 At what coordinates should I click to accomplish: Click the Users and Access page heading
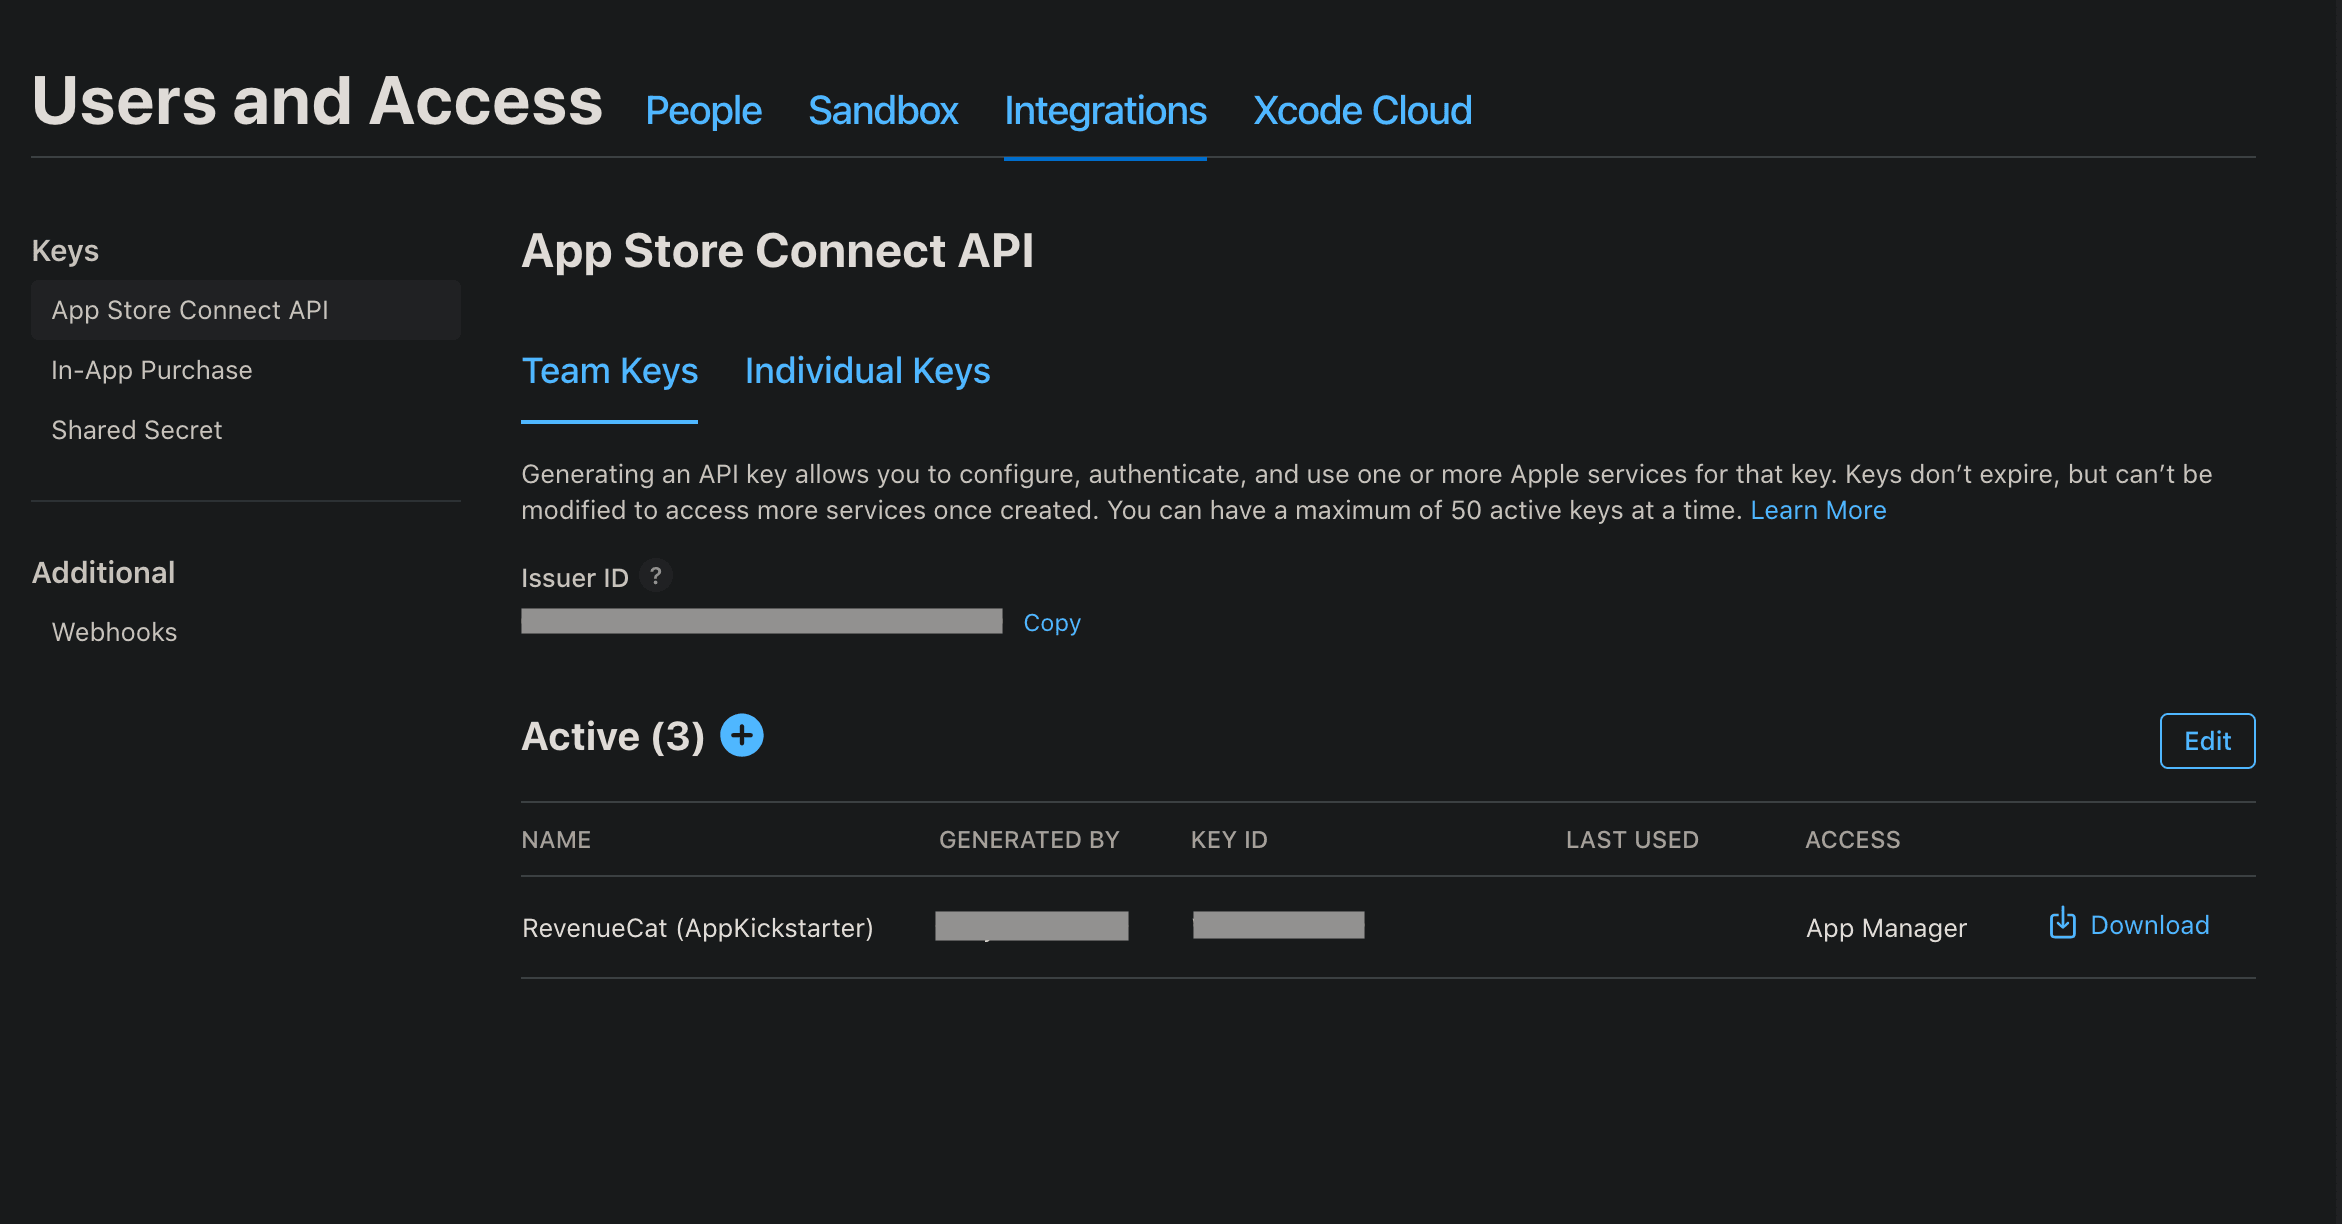[x=316, y=100]
